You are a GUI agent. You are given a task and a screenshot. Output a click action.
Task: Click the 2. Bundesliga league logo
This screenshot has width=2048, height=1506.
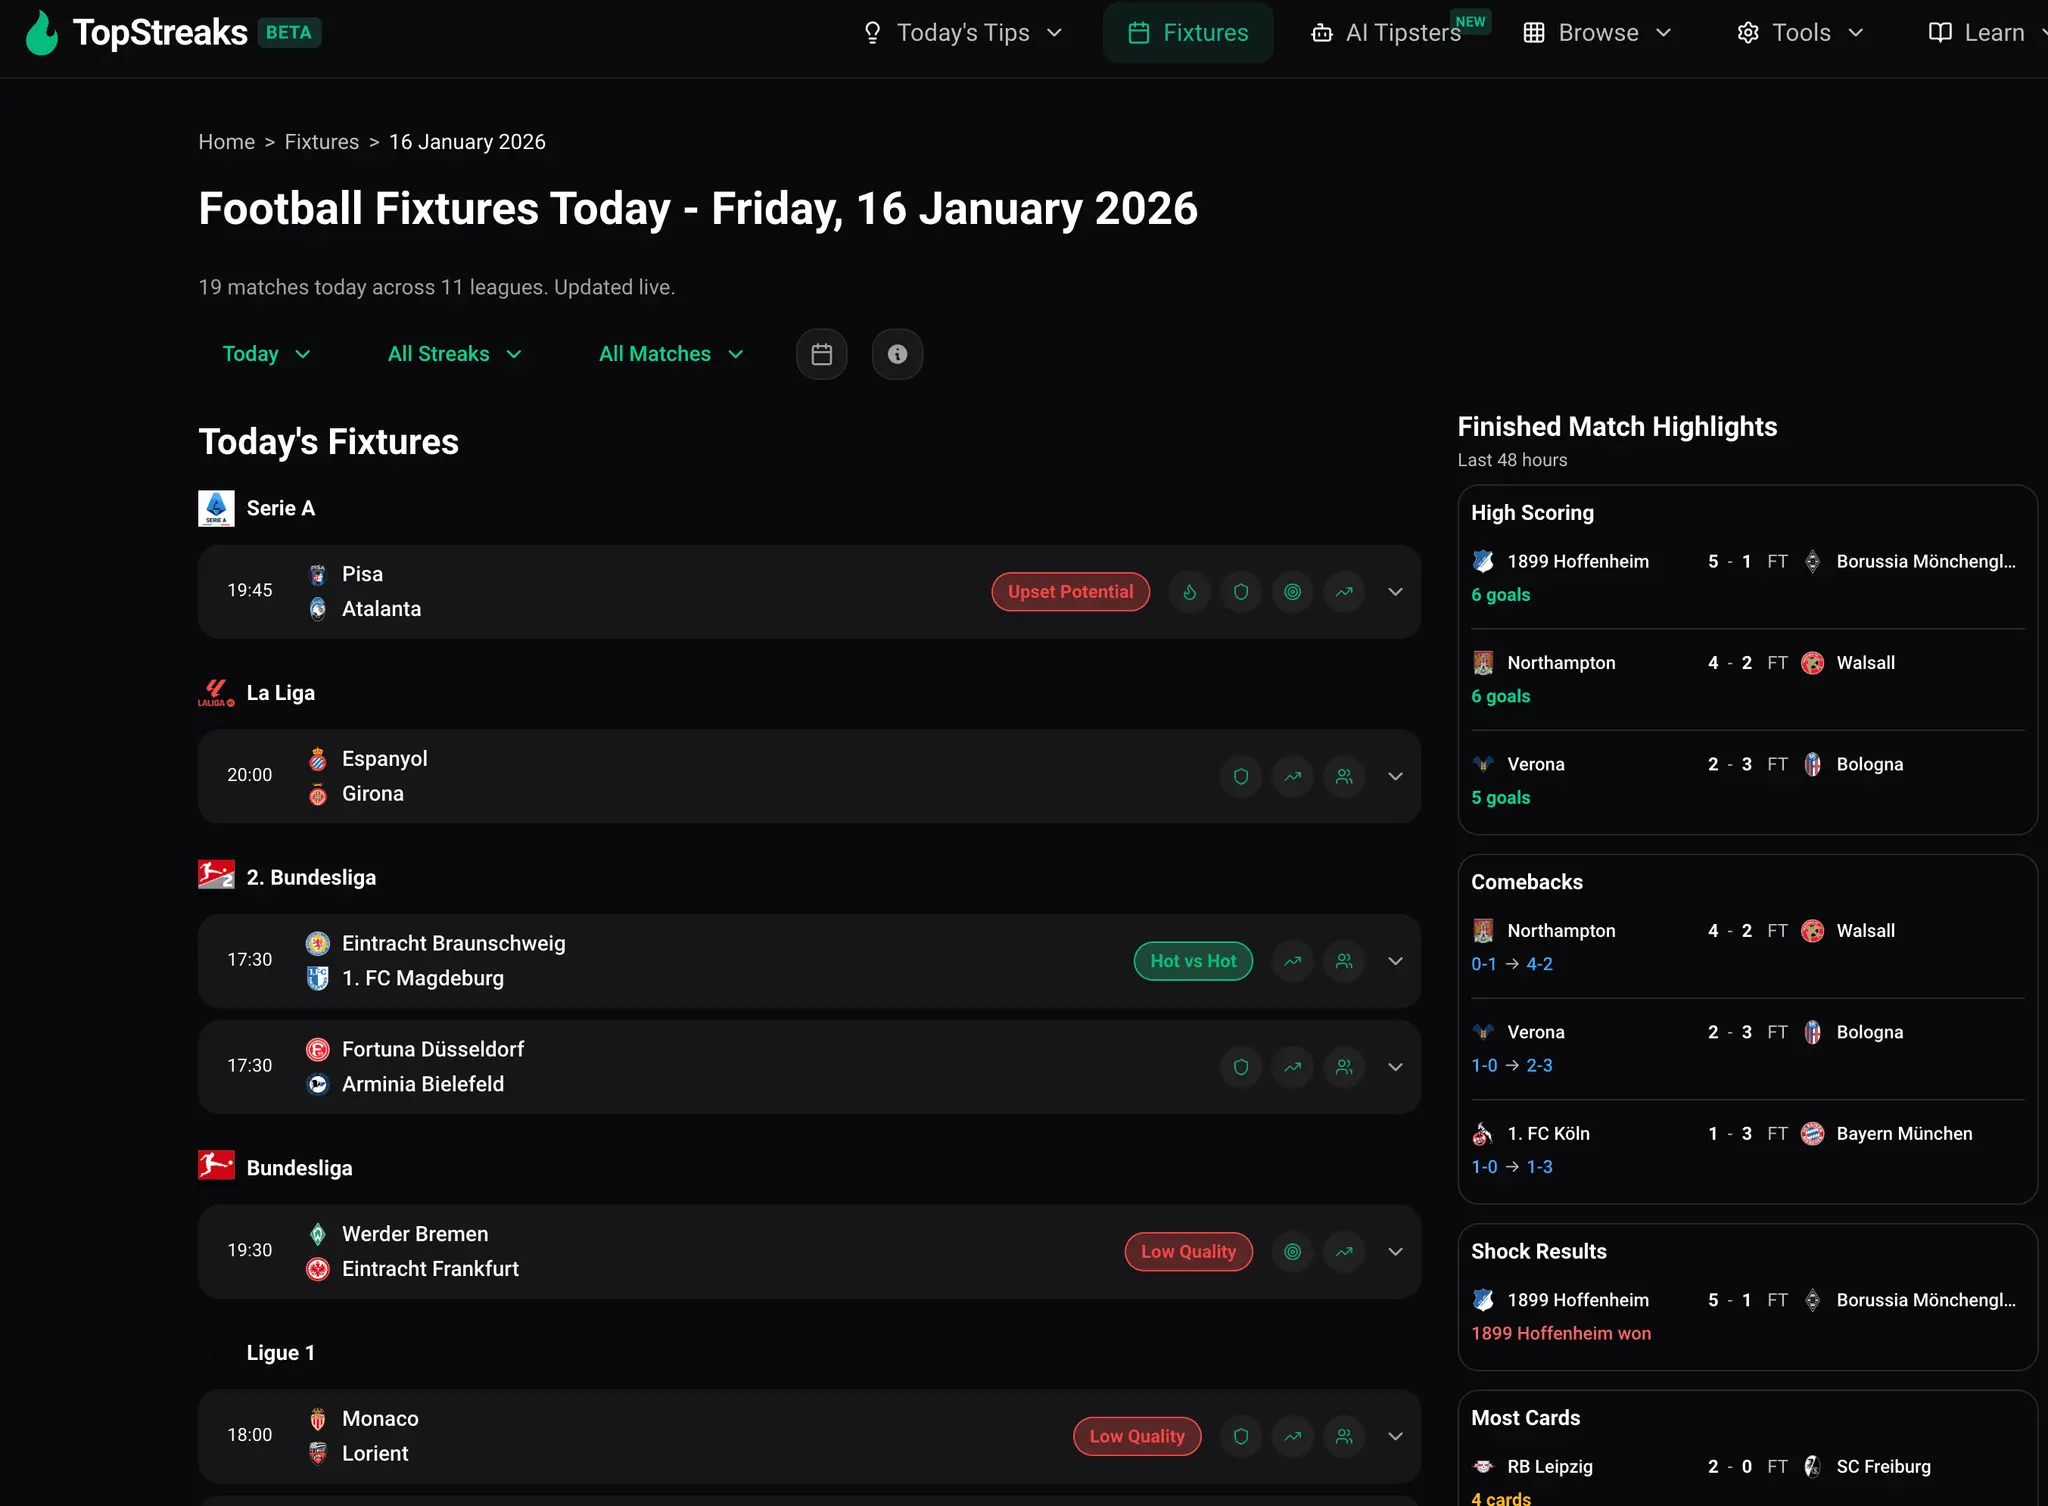(x=216, y=876)
